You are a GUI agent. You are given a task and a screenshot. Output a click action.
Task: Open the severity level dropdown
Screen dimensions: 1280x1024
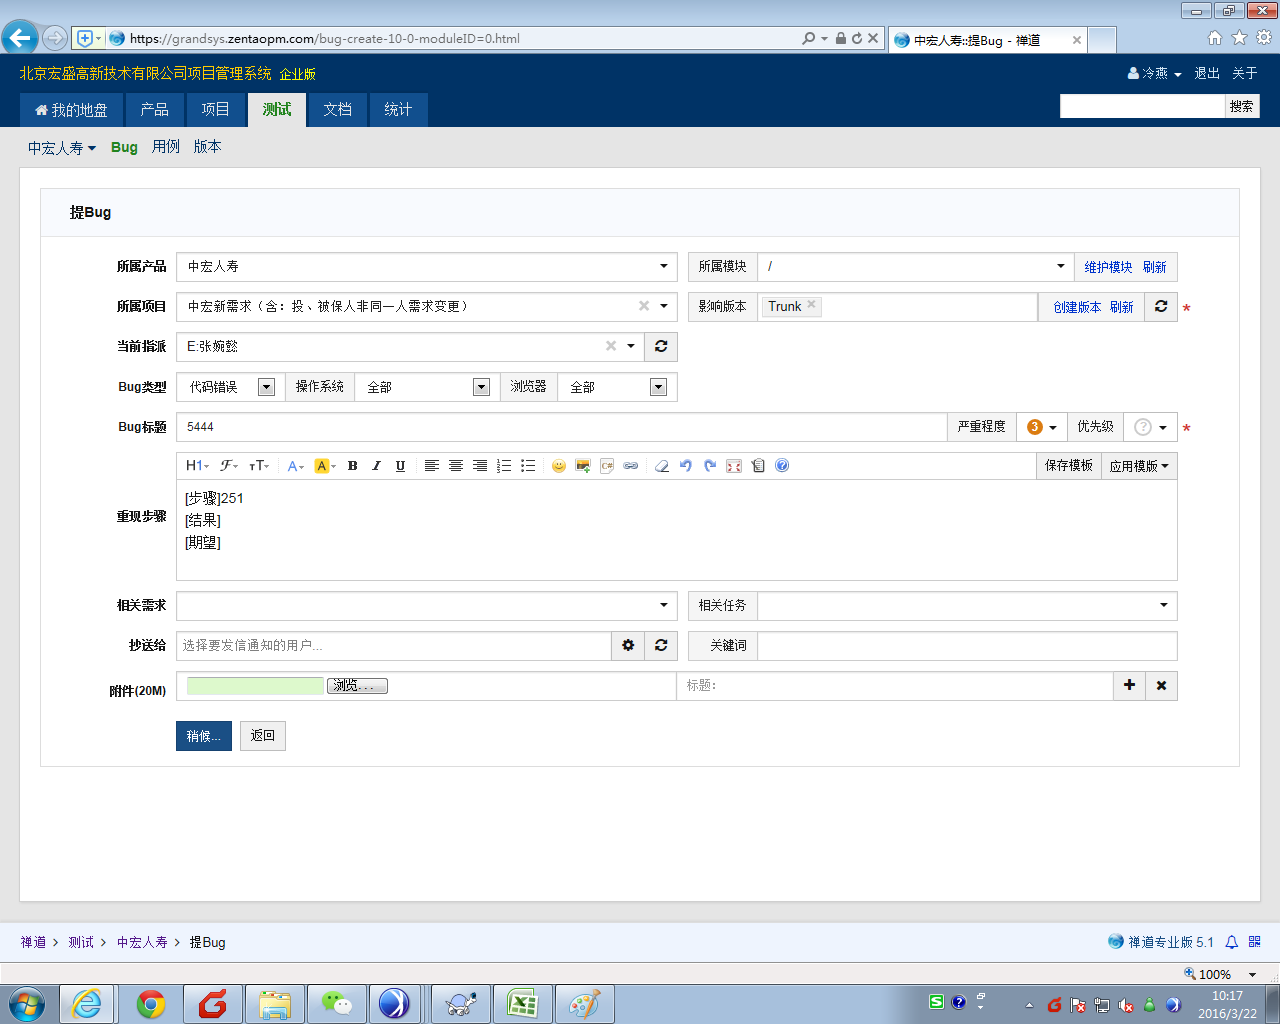click(1042, 427)
